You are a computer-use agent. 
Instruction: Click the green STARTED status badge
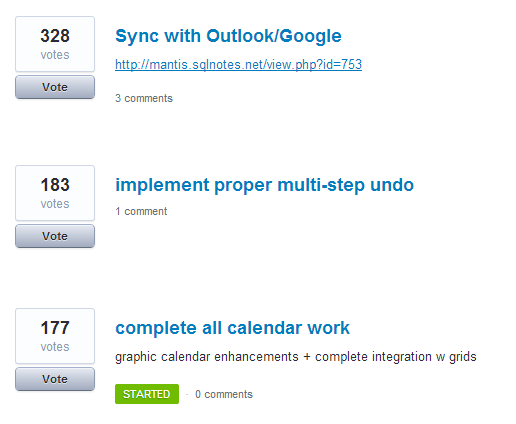[147, 394]
